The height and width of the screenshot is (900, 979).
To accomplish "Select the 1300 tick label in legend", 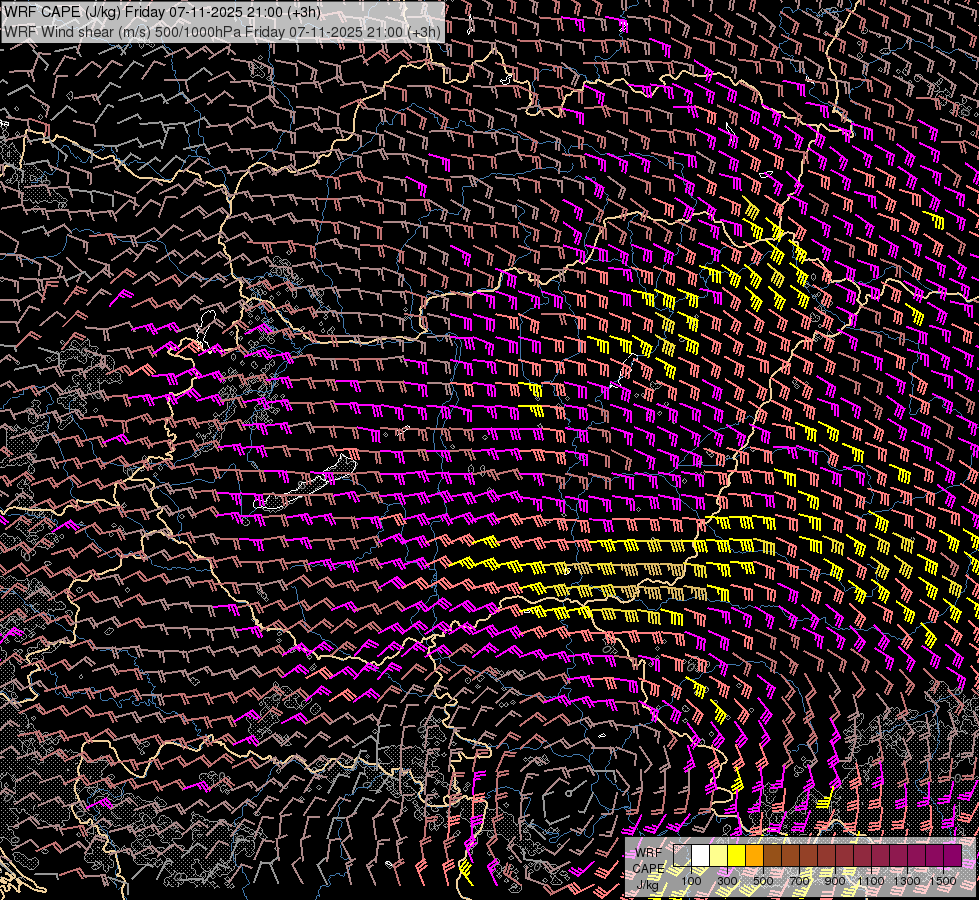I will coord(907,881).
